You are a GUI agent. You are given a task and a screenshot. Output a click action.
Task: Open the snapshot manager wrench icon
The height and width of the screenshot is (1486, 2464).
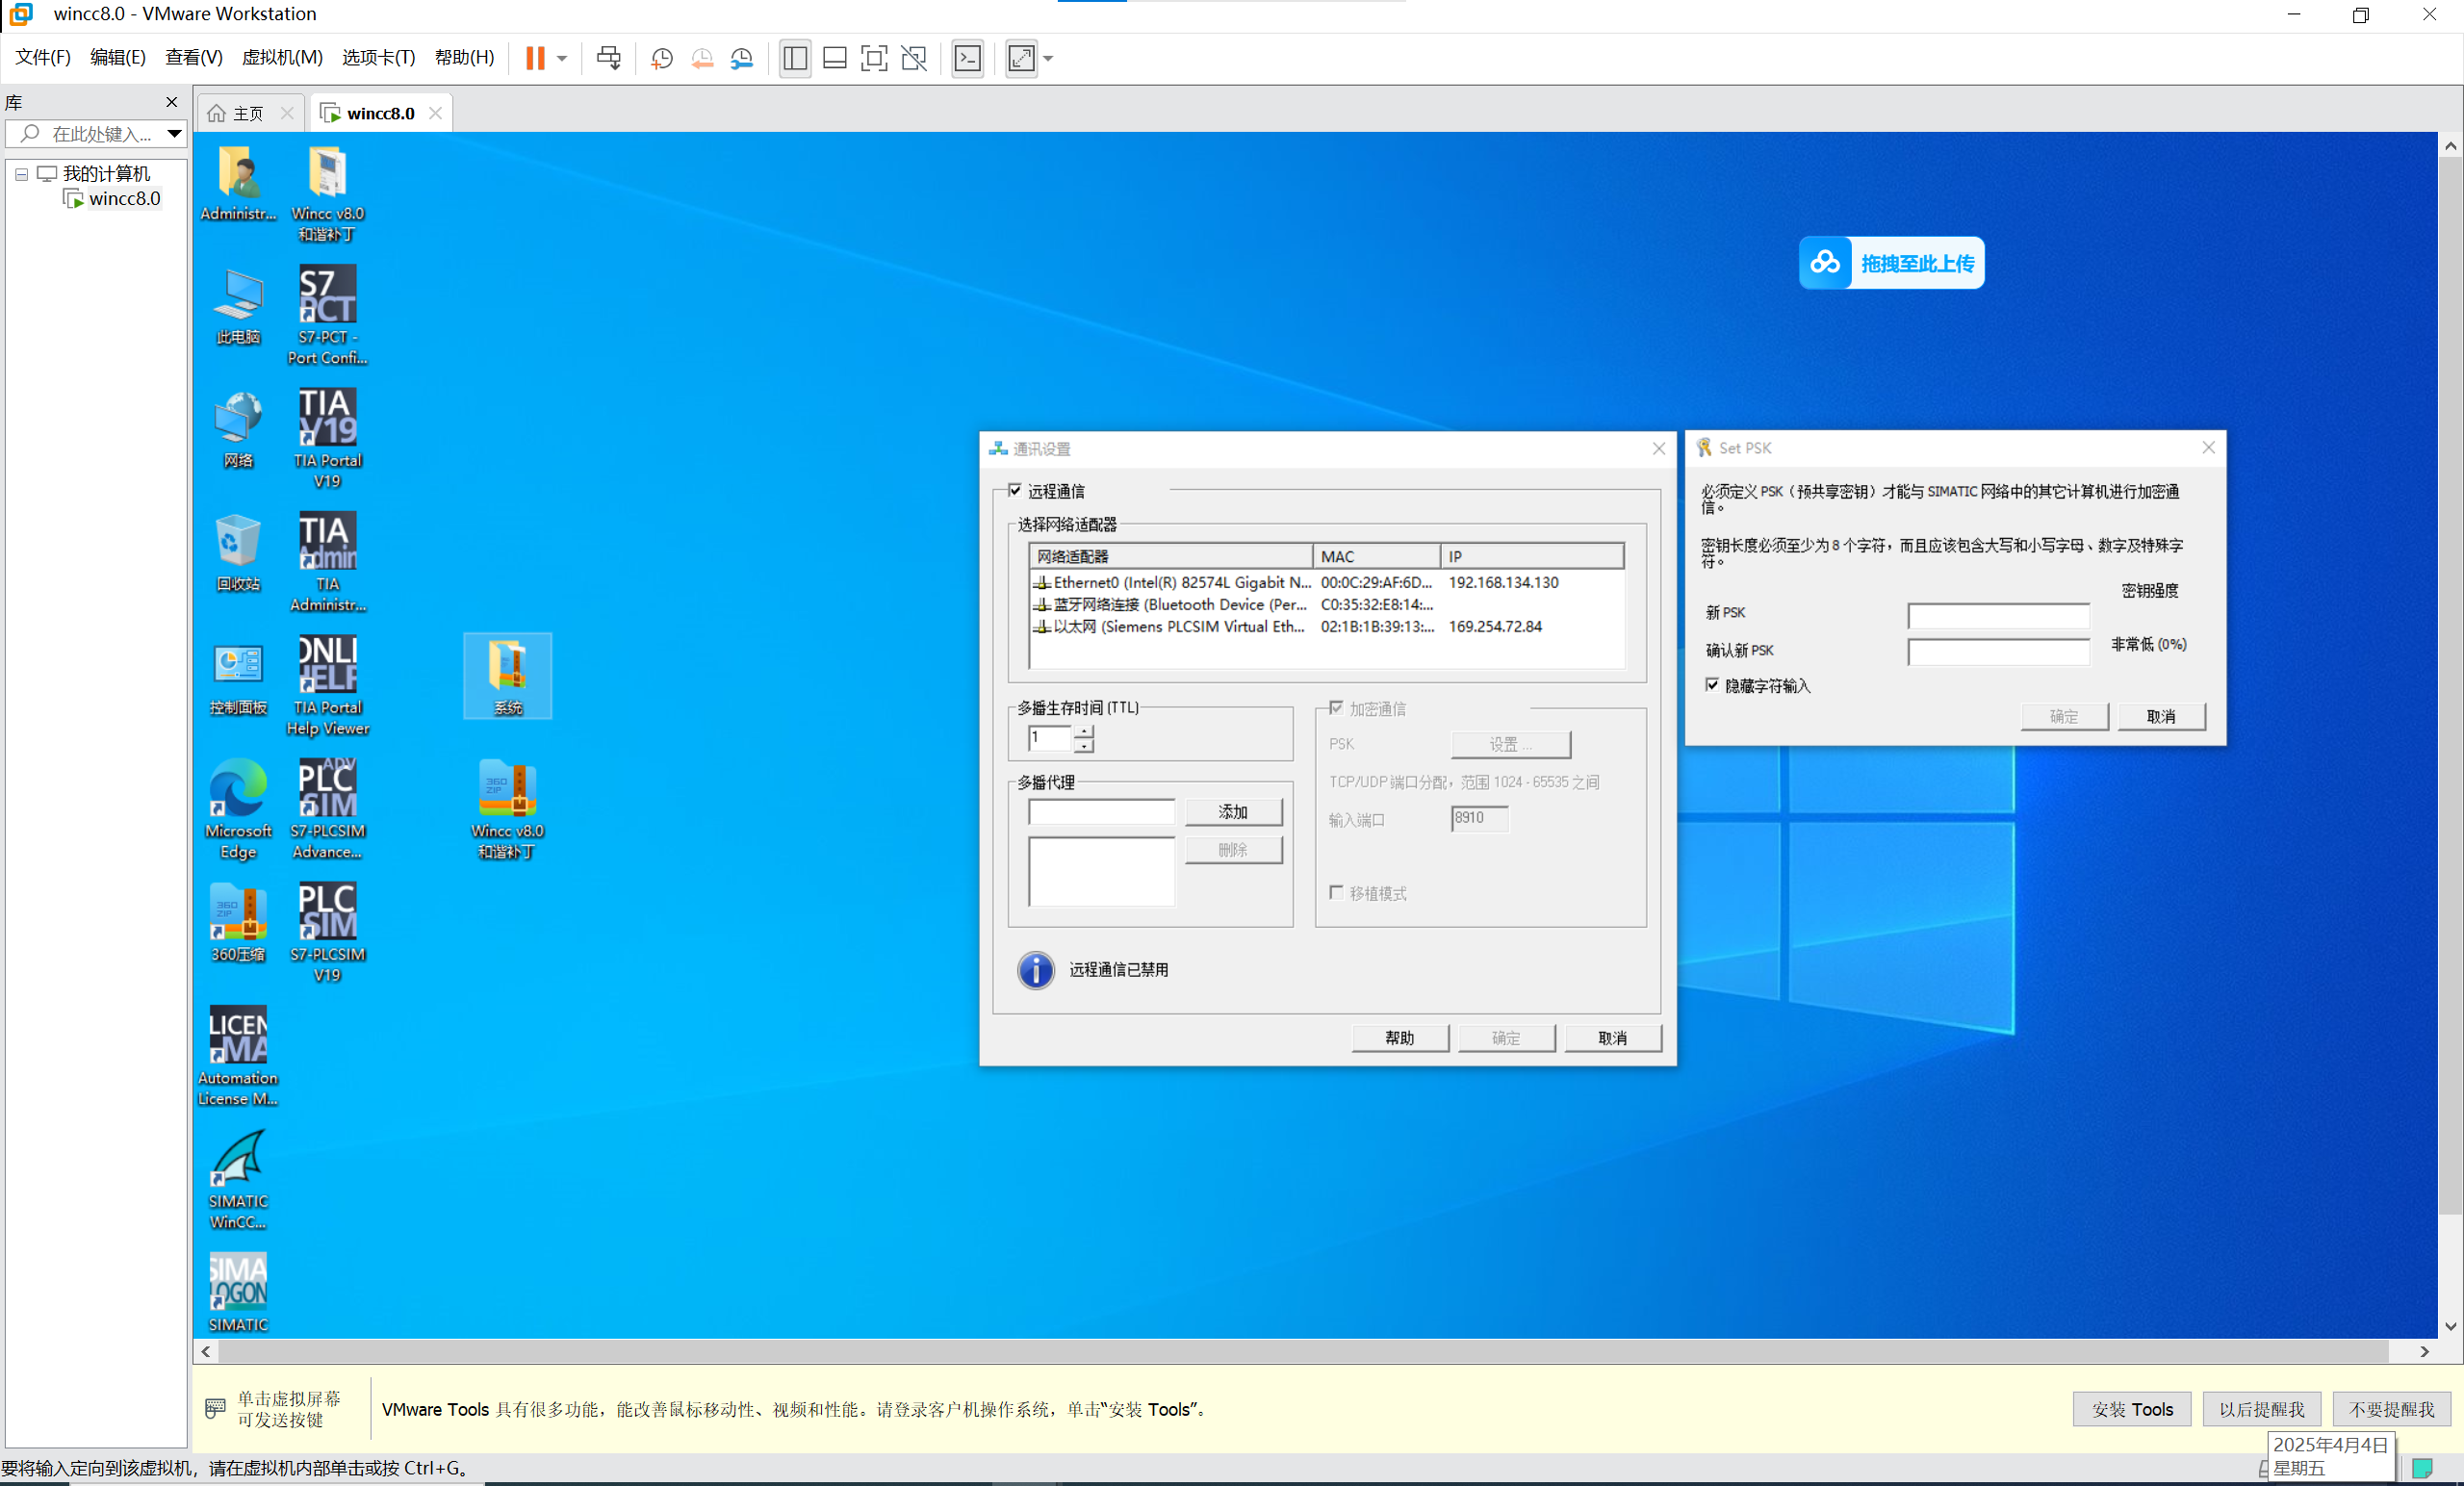(741, 58)
